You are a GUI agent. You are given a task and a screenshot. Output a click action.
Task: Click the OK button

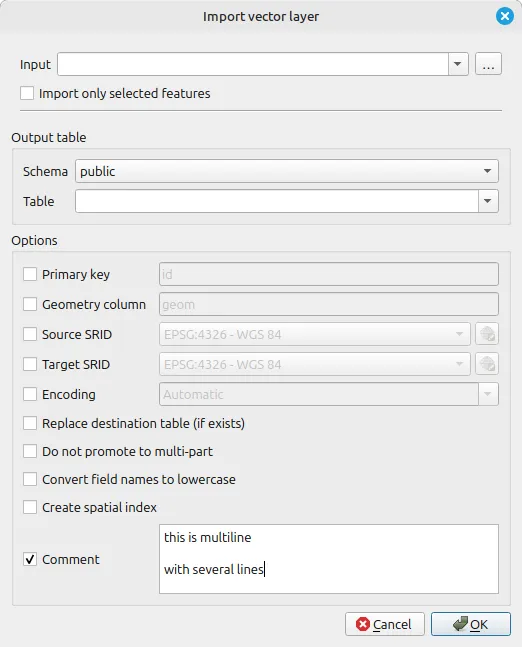point(471,624)
